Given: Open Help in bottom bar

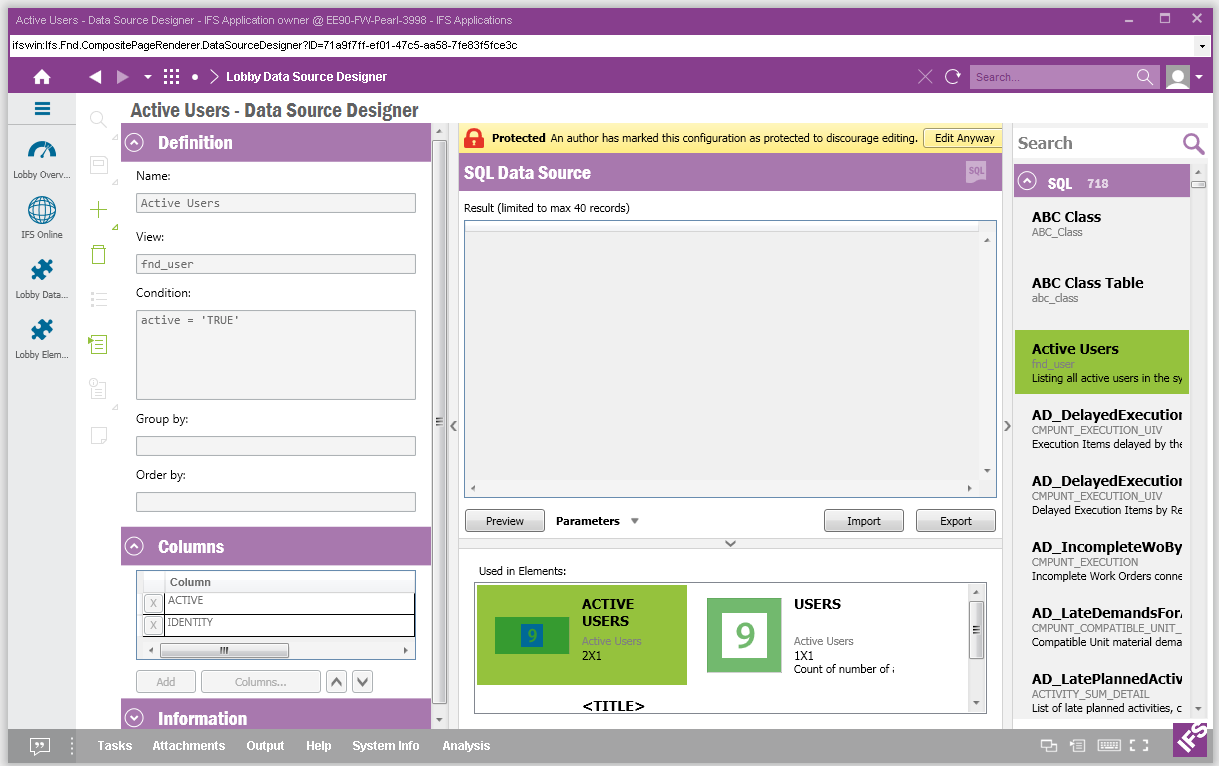Looking at the screenshot, I should [318, 746].
